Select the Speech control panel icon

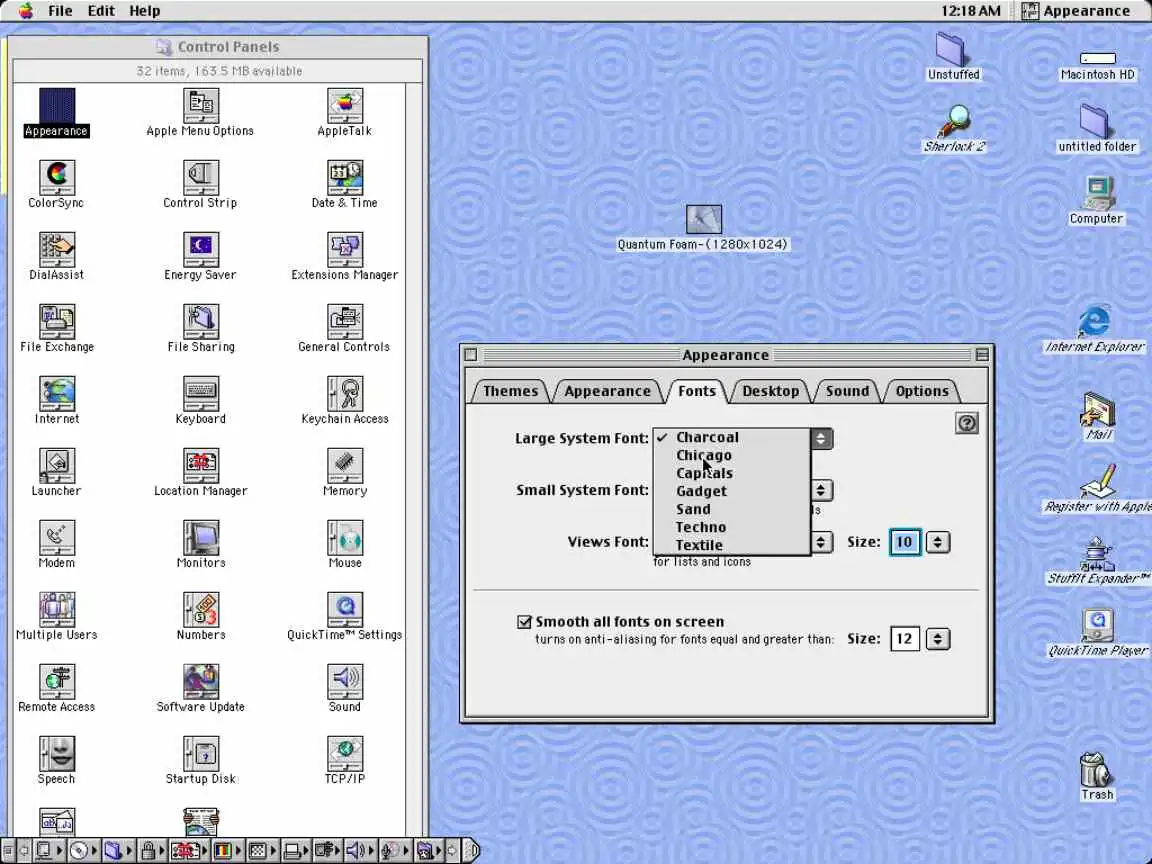[57, 755]
